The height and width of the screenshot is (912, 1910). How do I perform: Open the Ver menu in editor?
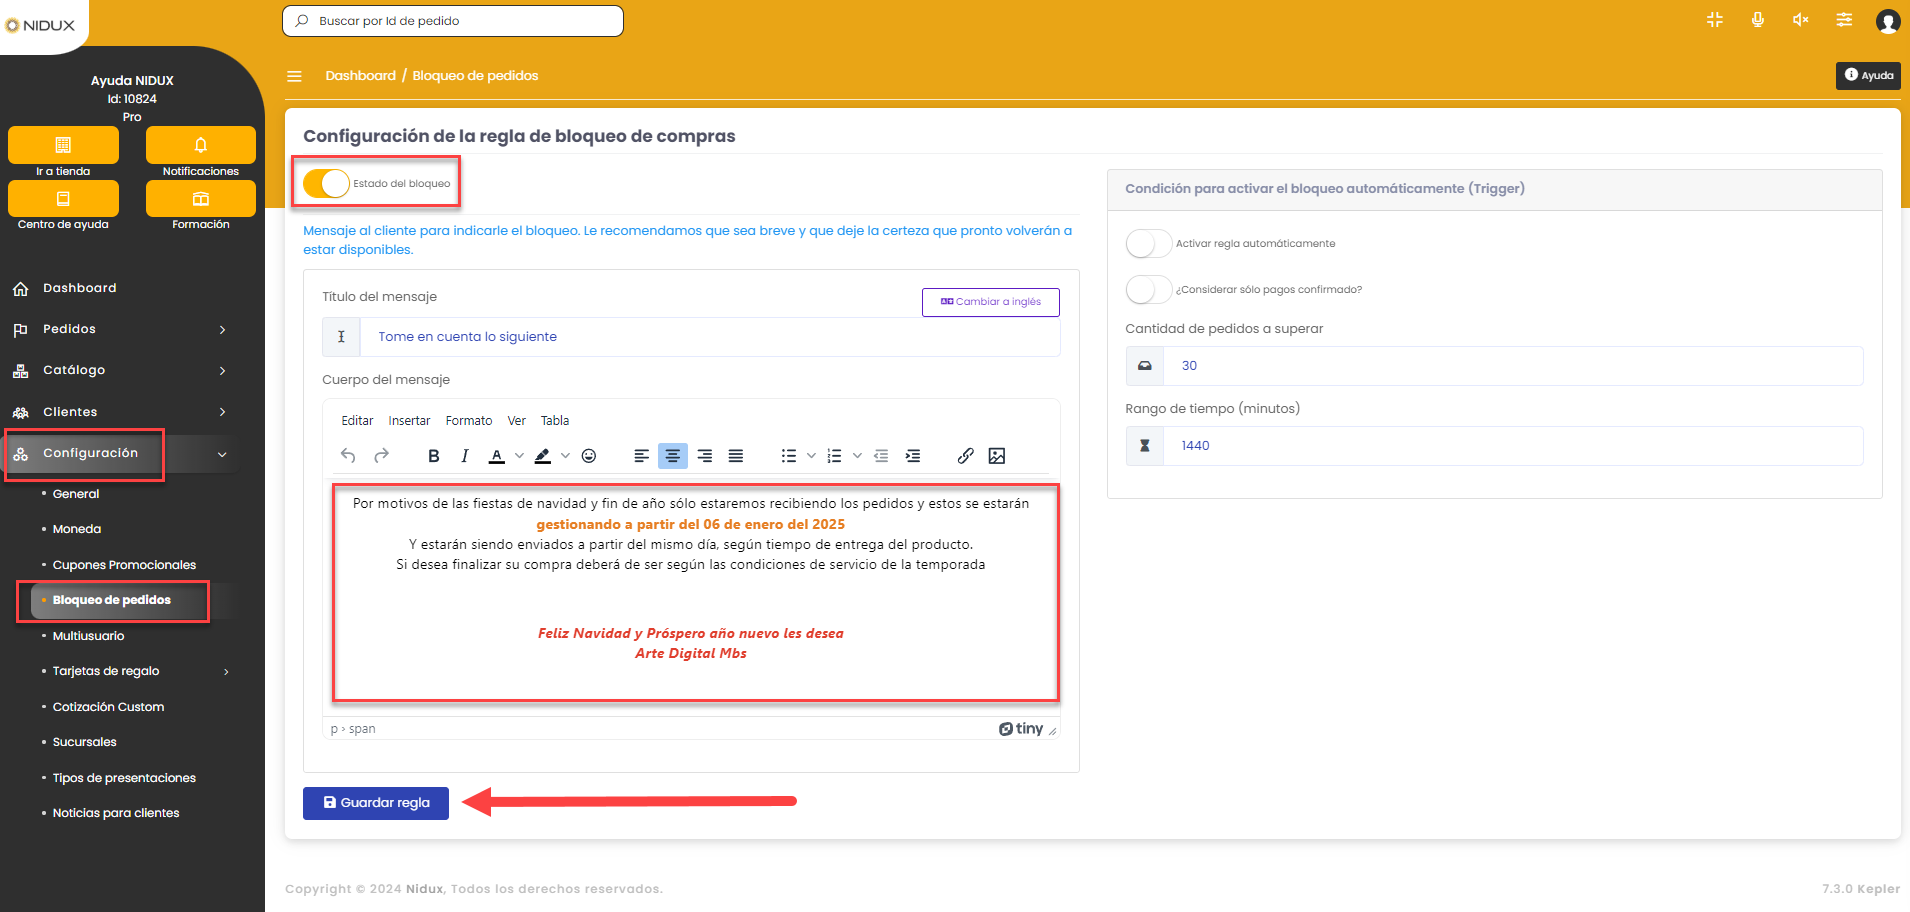[516, 421]
